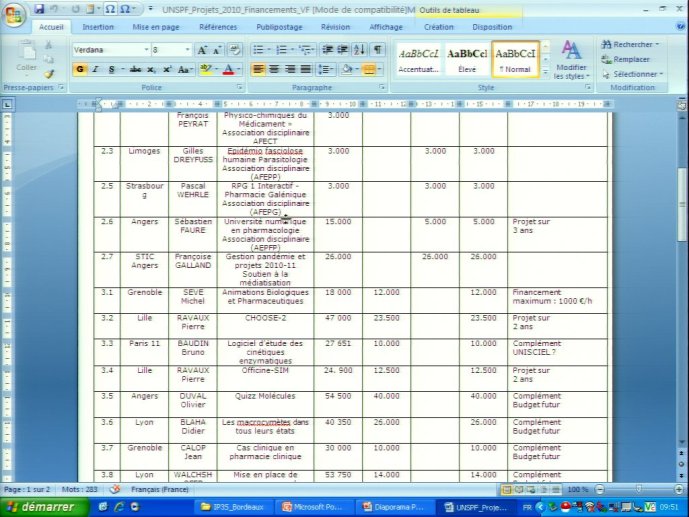689x517 pixels.
Task: Click the format painter brush icon
Action: [49, 74]
